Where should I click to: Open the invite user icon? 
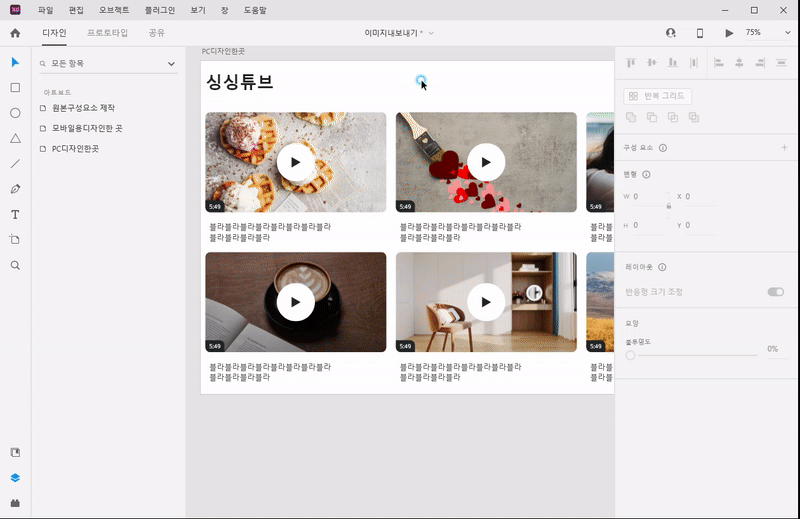[x=671, y=33]
